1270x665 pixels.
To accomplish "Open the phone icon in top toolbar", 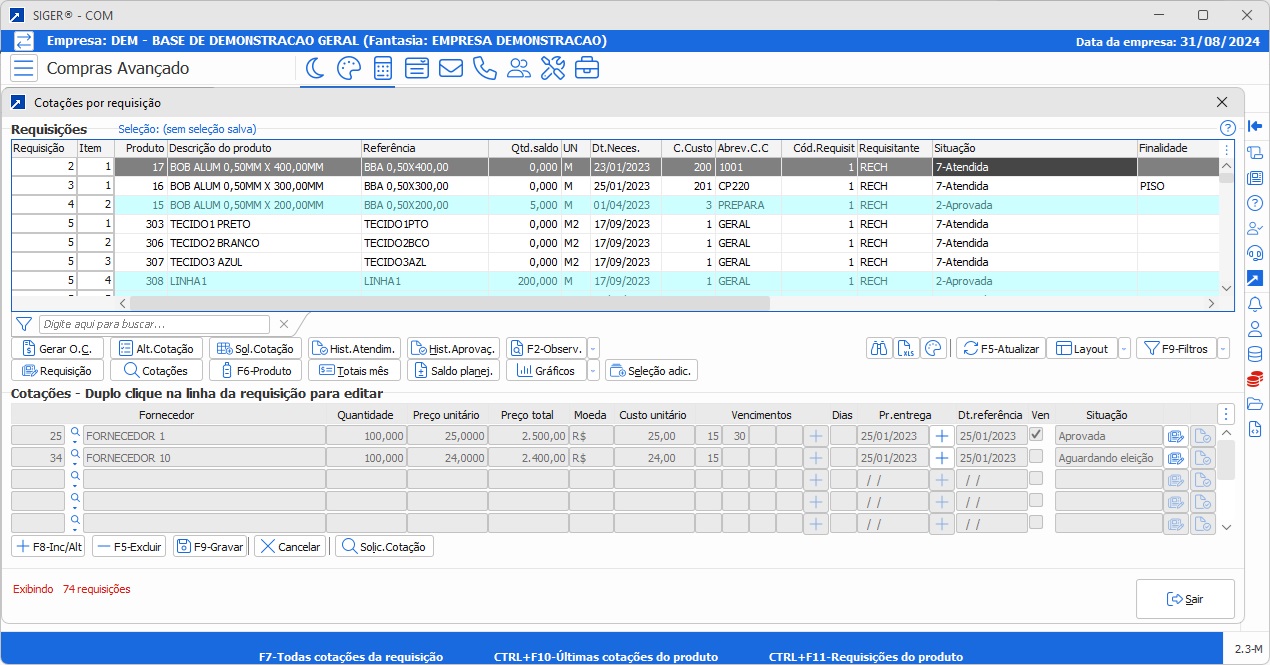I will point(484,69).
